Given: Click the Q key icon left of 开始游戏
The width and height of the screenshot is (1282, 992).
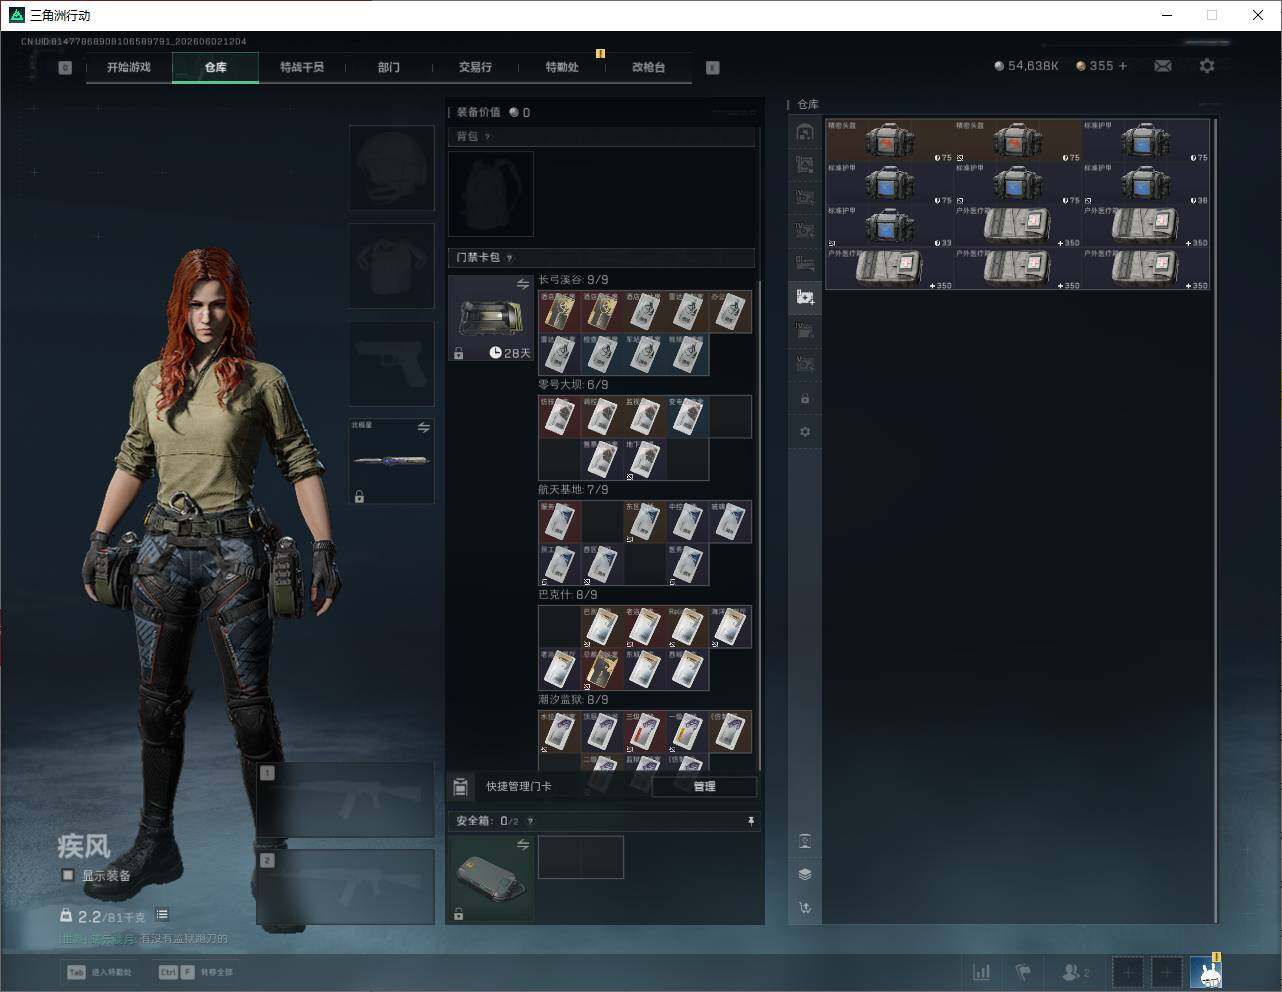Looking at the screenshot, I should pyautogui.click(x=65, y=68).
